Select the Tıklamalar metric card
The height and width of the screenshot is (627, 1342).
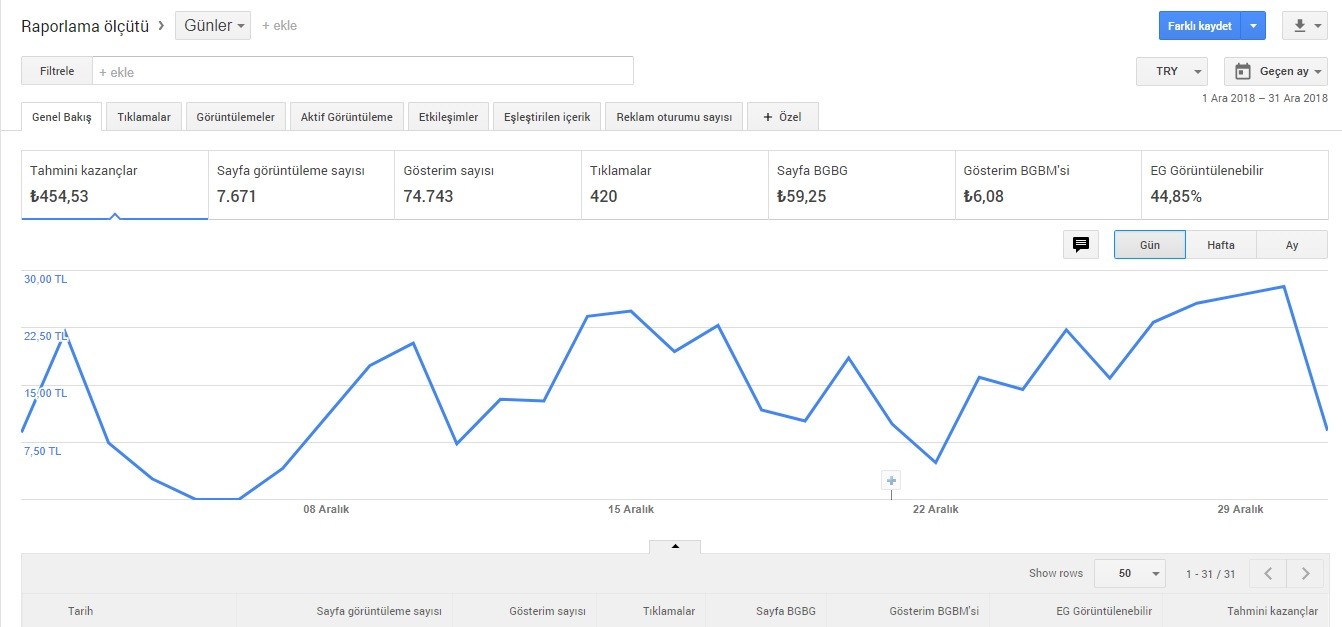click(675, 184)
